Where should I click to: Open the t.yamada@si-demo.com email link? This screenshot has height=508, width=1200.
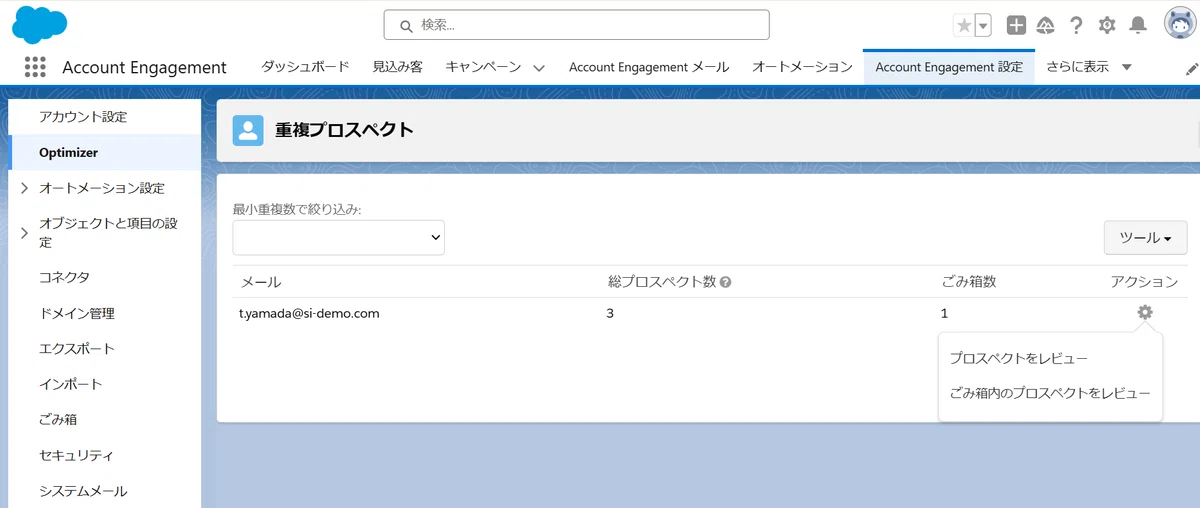tap(309, 313)
